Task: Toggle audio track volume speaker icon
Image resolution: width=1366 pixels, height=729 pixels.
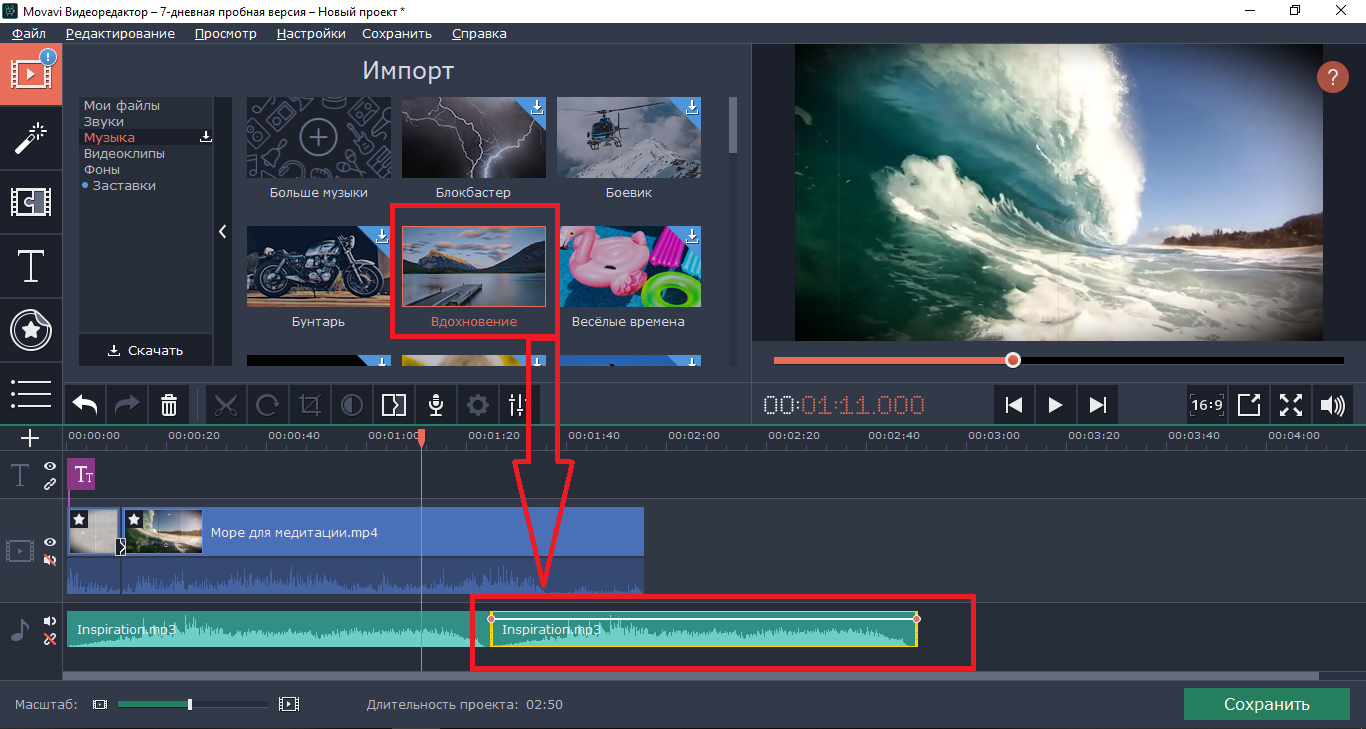Action: click(50, 621)
